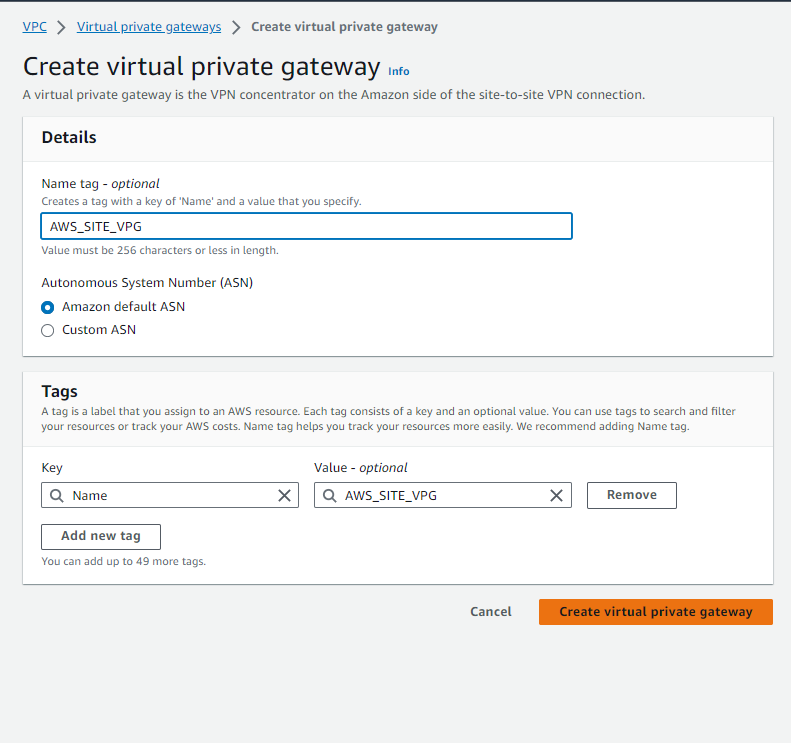Open the VPC breadcrumb link
Screen dimensions: 791x743
coord(34,27)
